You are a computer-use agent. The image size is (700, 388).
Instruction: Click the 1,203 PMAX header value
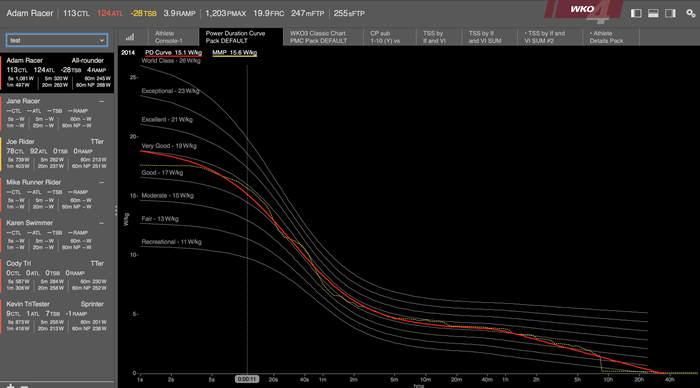225,13
